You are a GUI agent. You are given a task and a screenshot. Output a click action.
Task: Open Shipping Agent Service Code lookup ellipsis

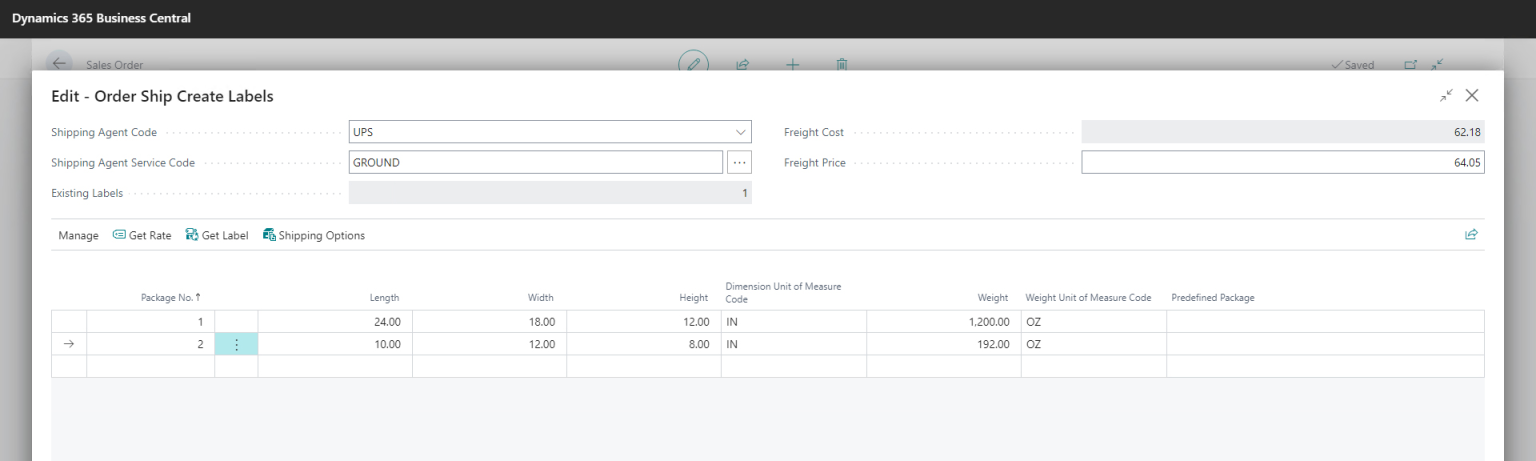pyautogui.click(x=739, y=162)
